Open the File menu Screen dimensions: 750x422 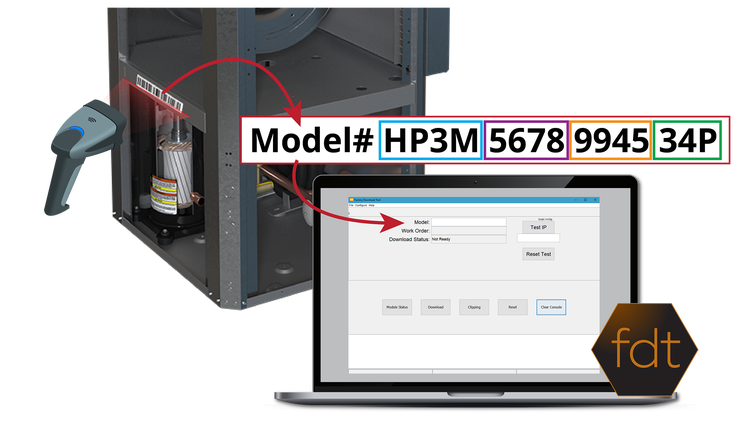pos(351,206)
